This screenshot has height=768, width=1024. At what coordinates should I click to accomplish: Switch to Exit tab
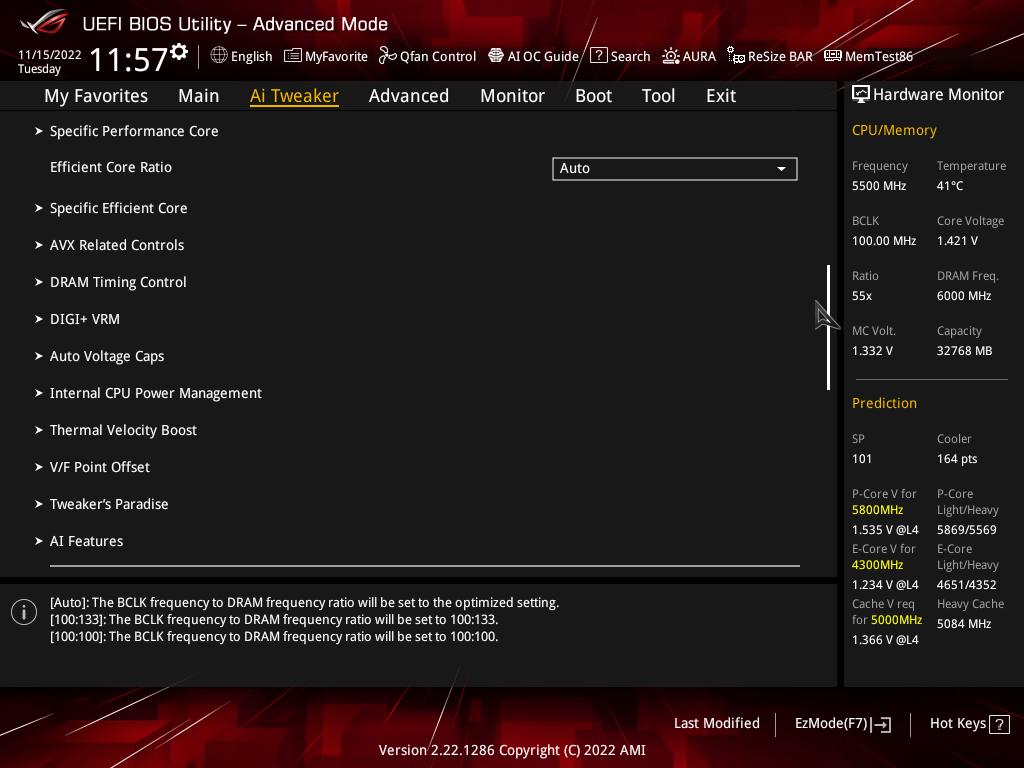[x=721, y=96]
